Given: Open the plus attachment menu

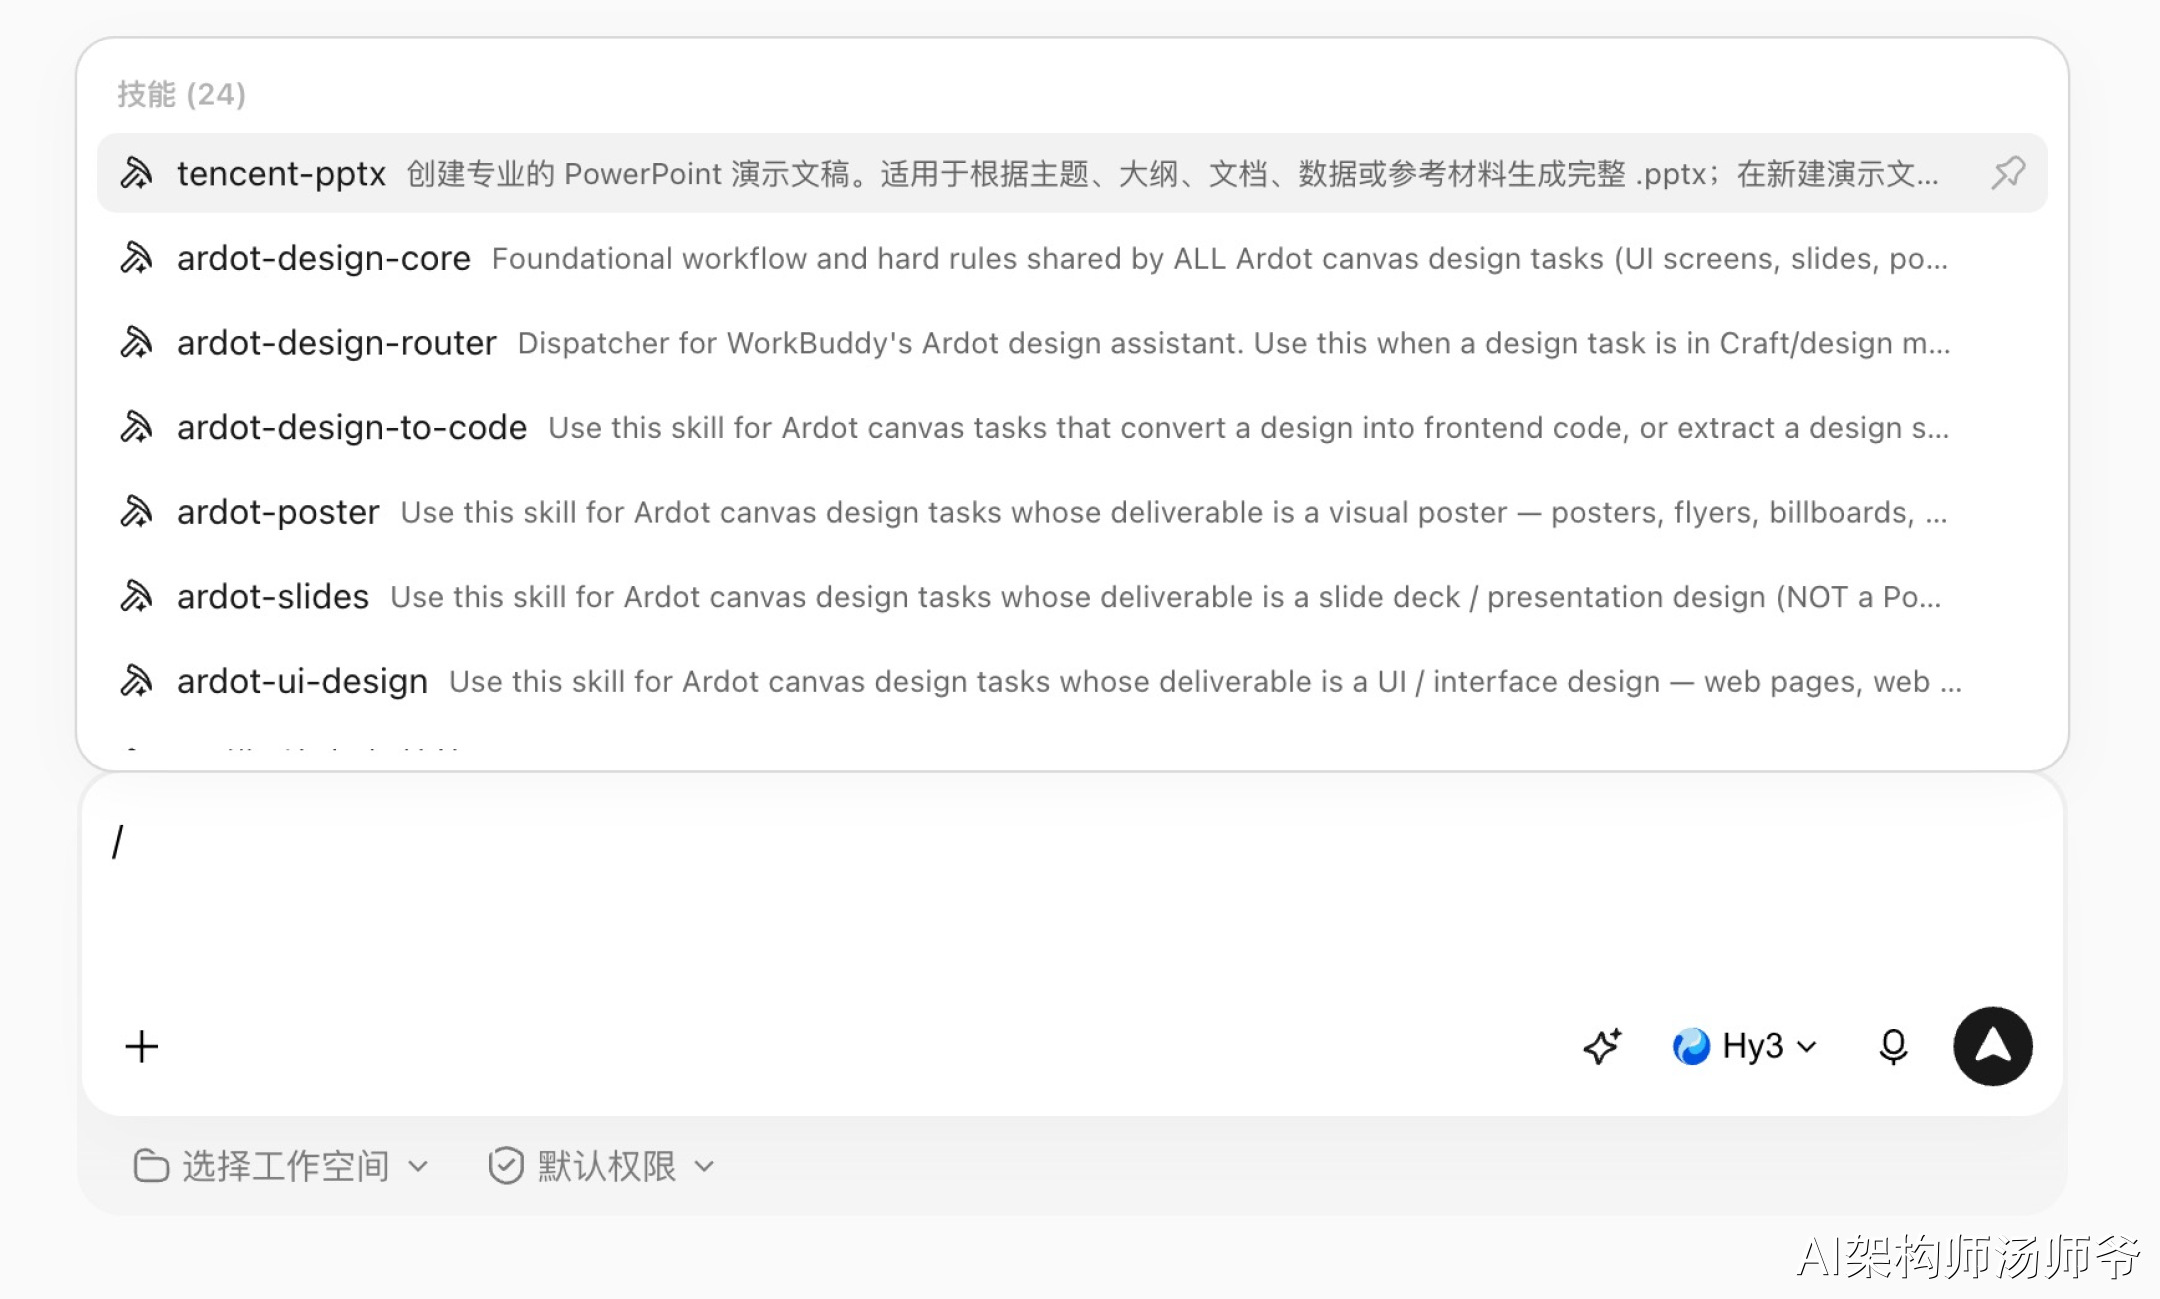Looking at the screenshot, I should pos(142,1047).
